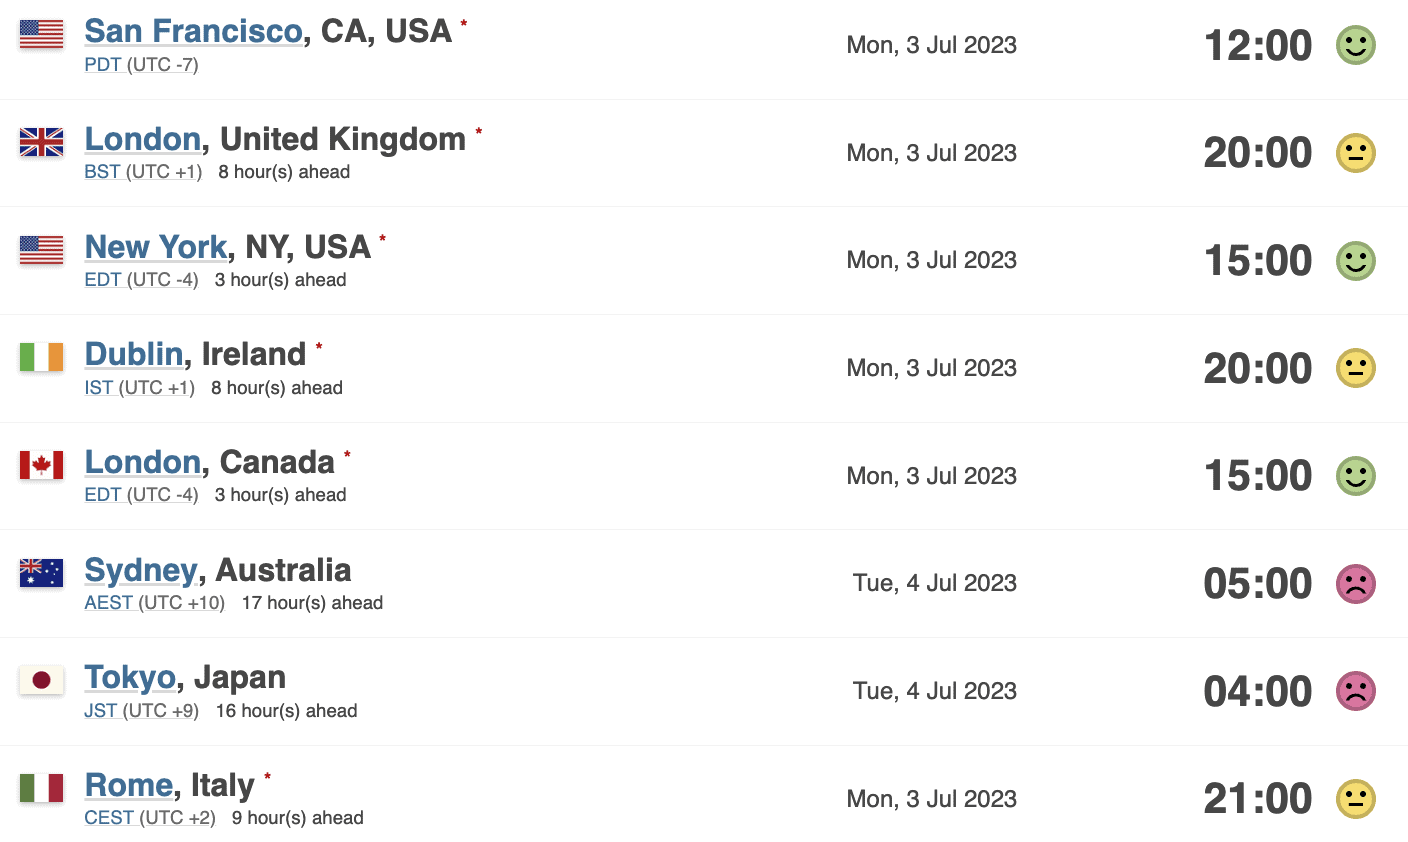Click the Canada flag icon
The width and height of the screenshot is (1408, 842).
pos(41,465)
